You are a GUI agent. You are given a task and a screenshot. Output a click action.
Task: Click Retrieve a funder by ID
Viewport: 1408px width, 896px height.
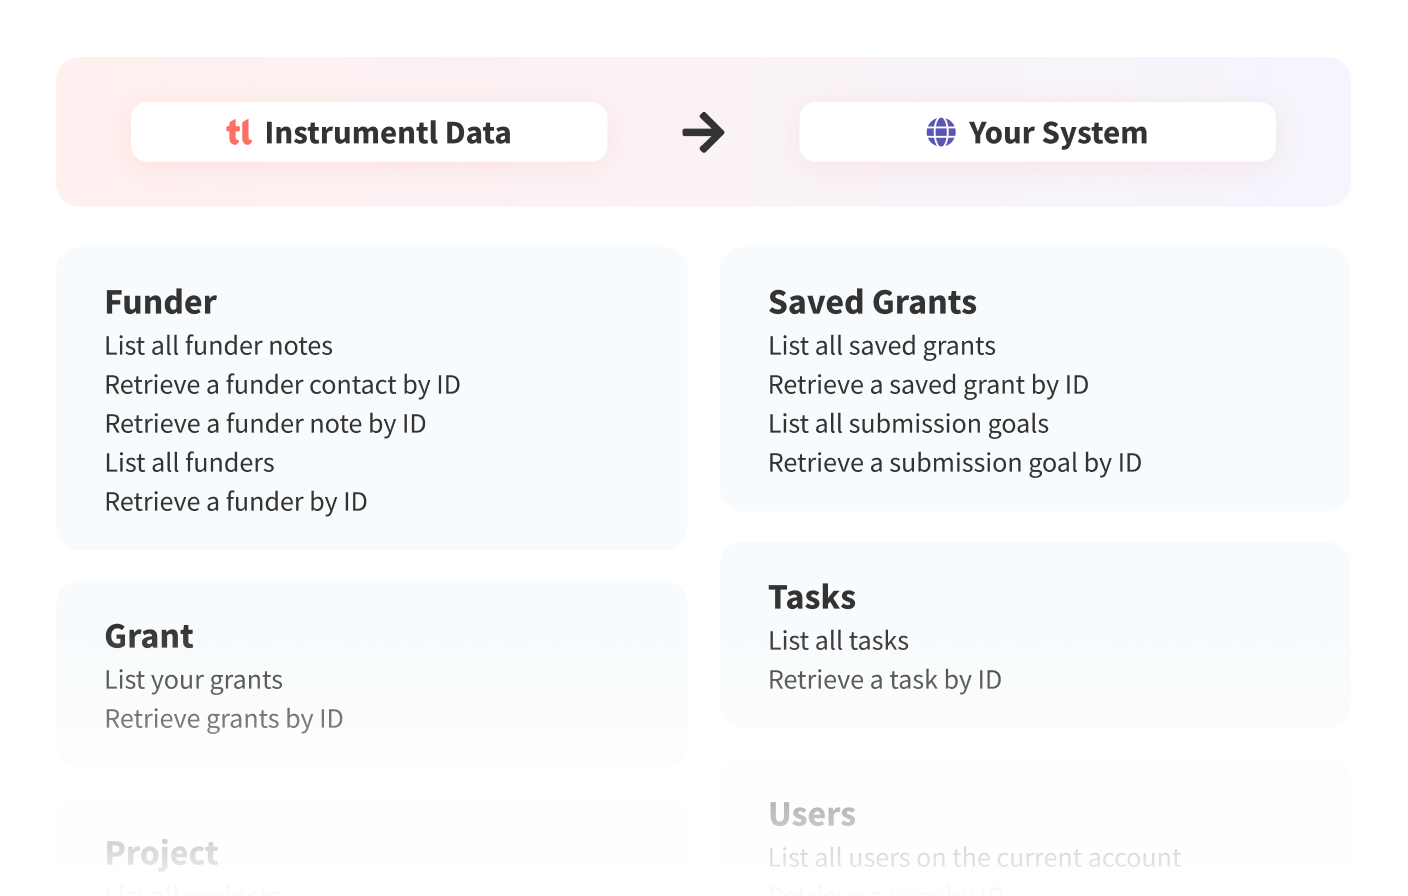tap(236, 502)
